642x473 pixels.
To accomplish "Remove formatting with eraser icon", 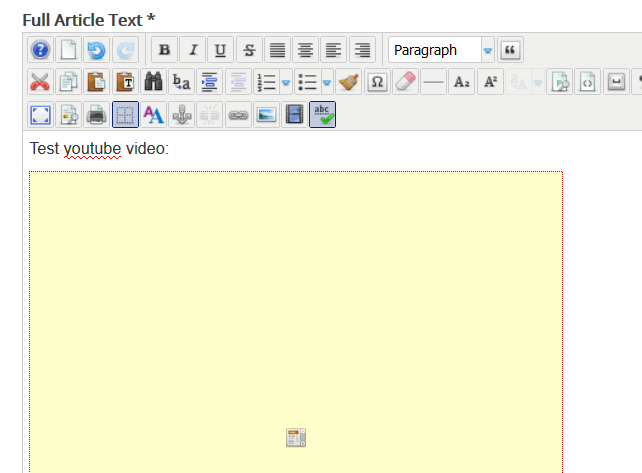I will pyautogui.click(x=405, y=82).
